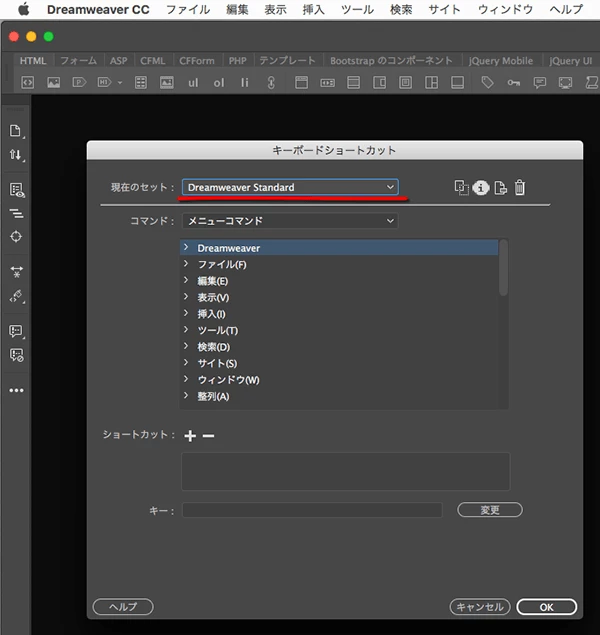Expand the ウィンドウ(W) command group

186,379
